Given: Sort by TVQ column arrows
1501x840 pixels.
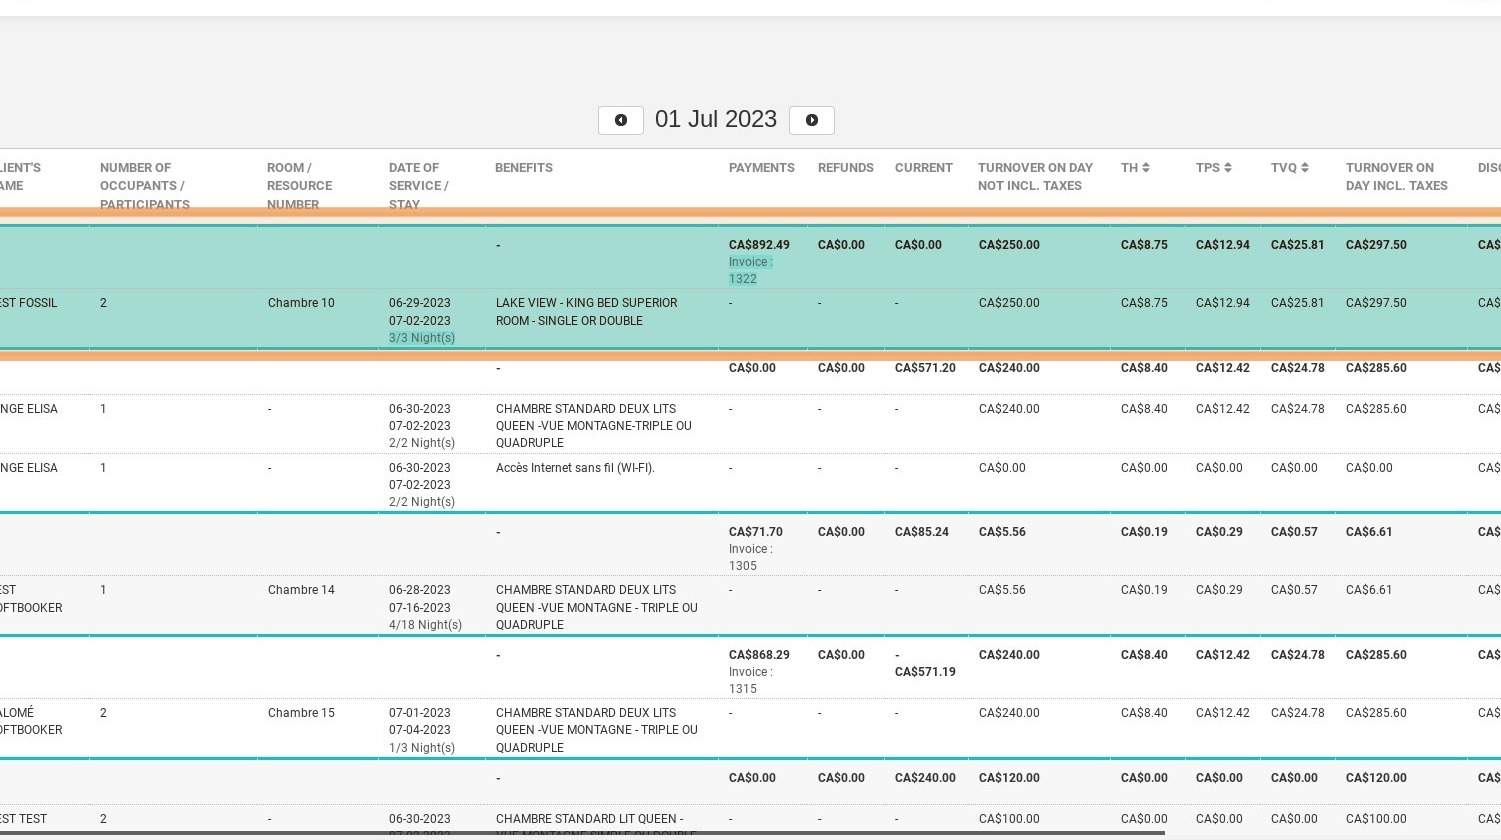Looking at the screenshot, I should pyautogui.click(x=1304, y=168).
